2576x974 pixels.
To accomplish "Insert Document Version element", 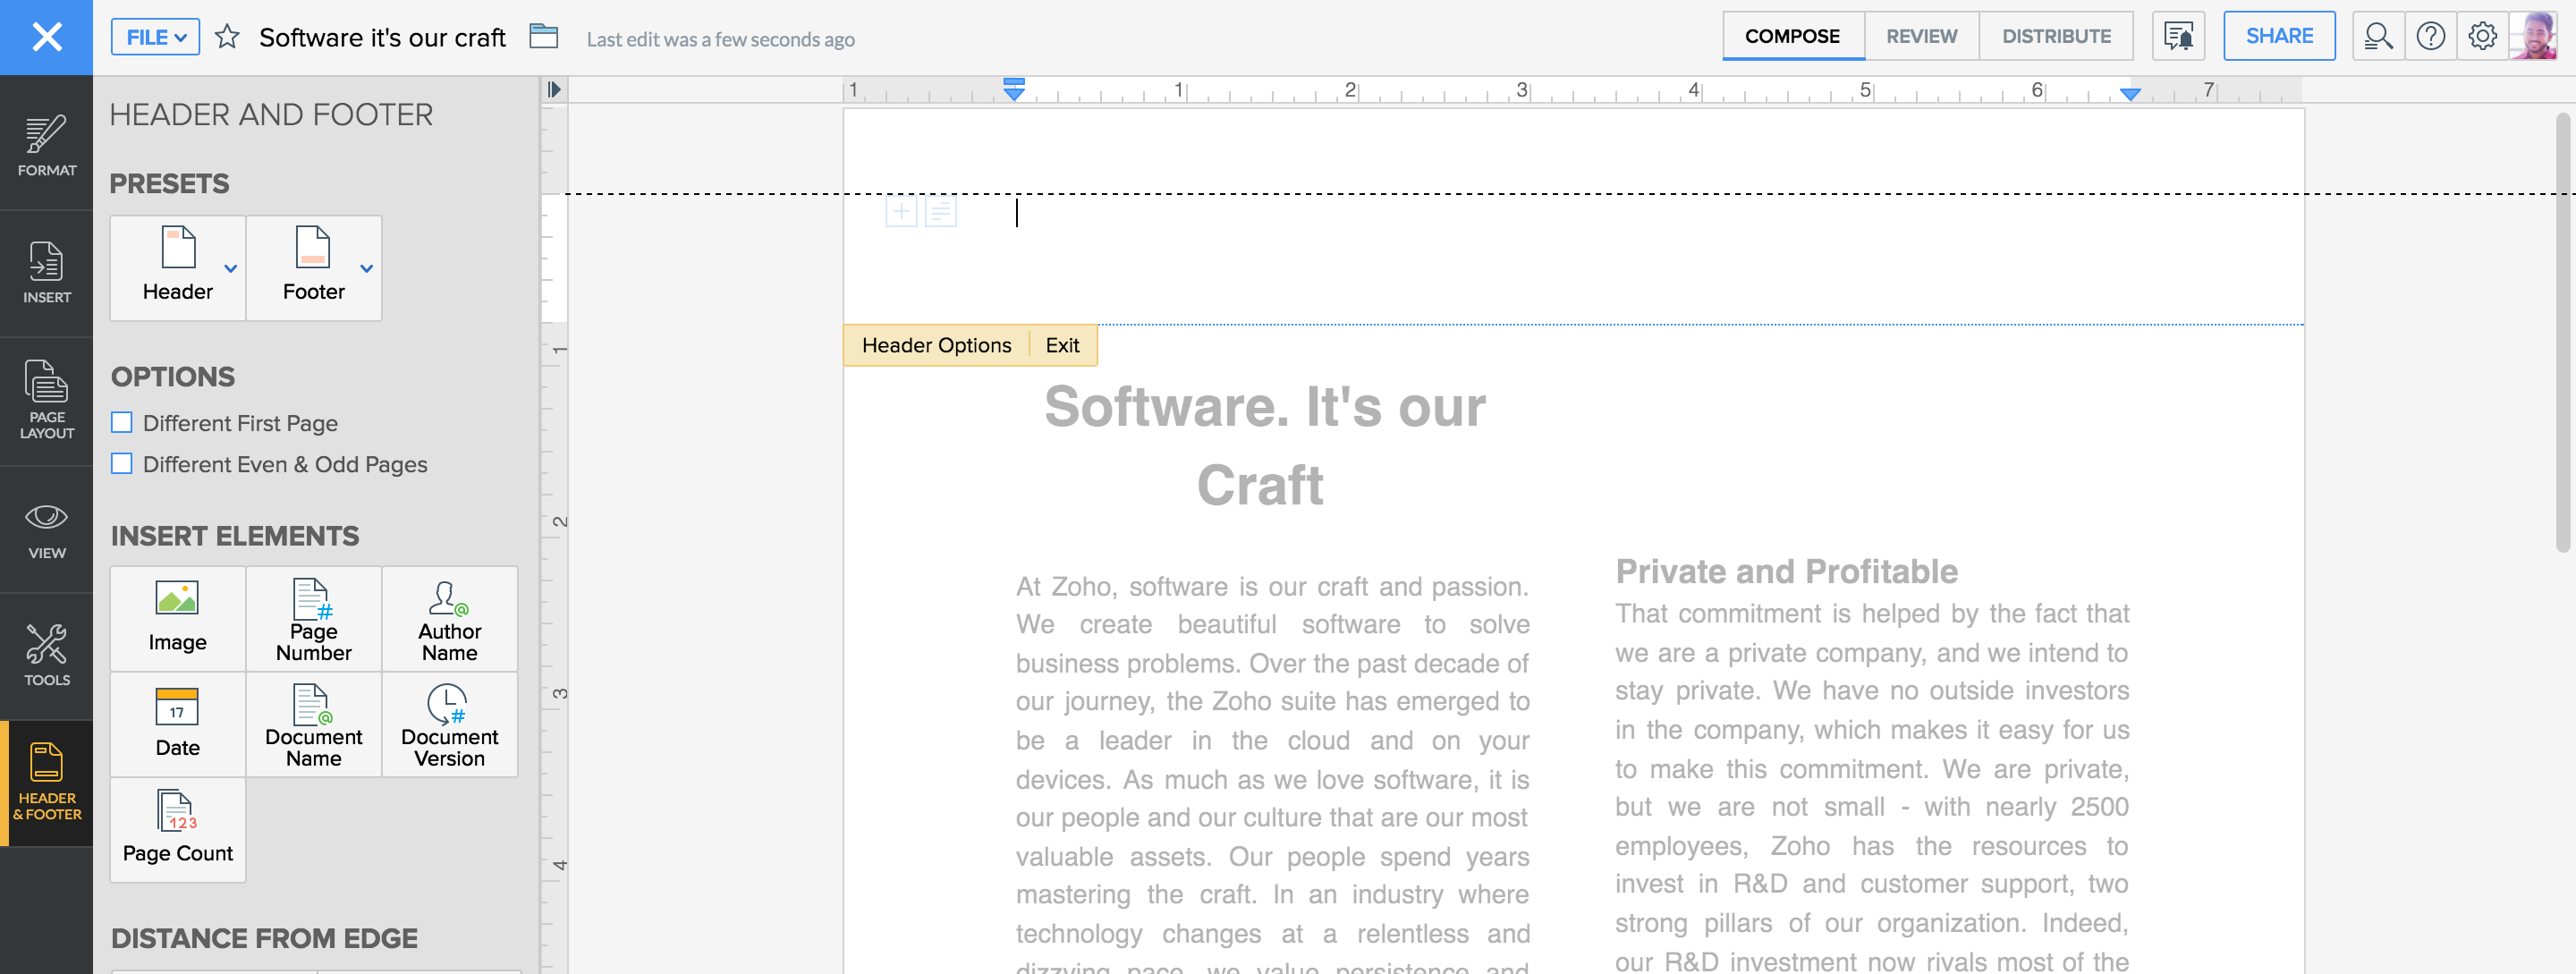I will [x=449, y=724].
